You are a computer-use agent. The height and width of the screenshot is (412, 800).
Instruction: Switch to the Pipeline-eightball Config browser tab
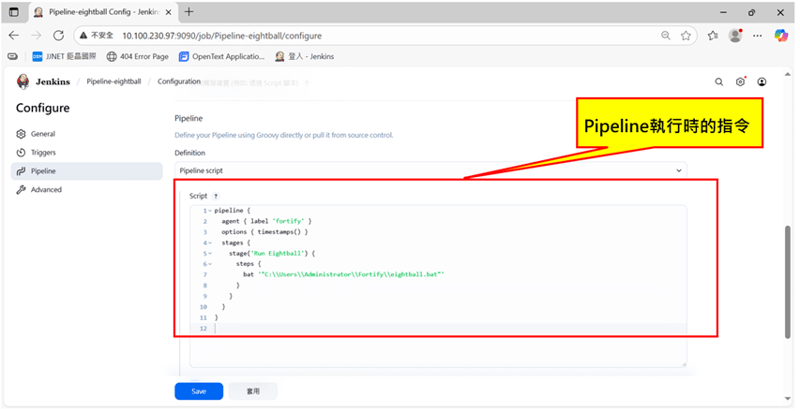103,12
